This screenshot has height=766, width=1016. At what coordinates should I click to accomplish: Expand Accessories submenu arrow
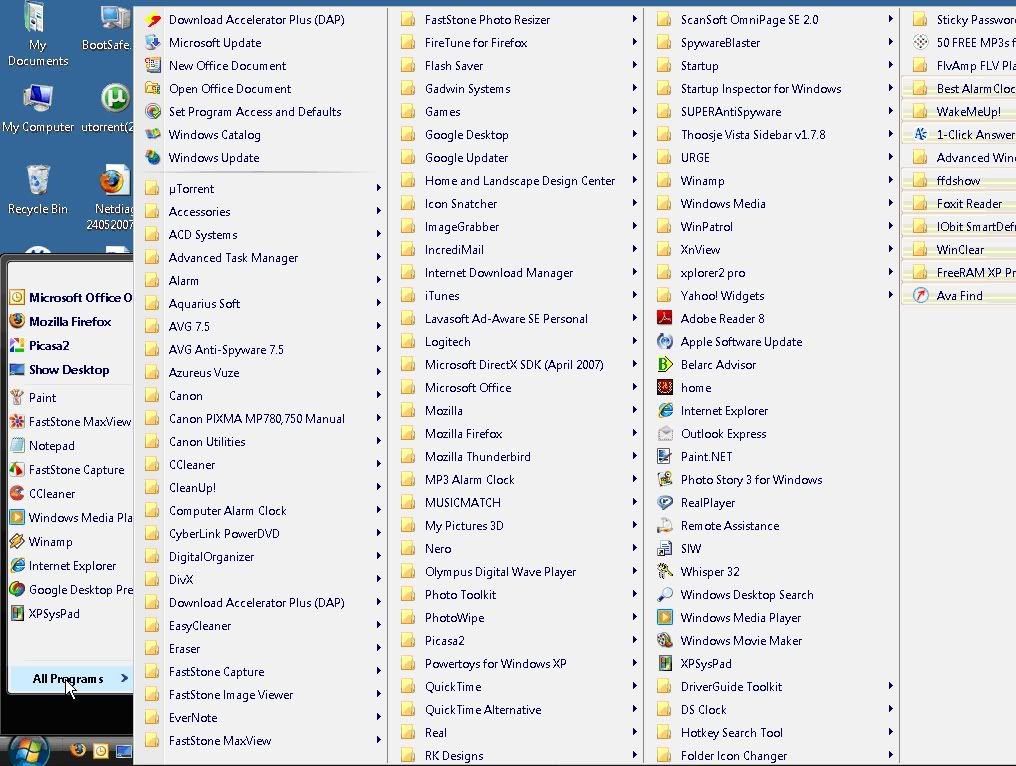tap(378, 211)
